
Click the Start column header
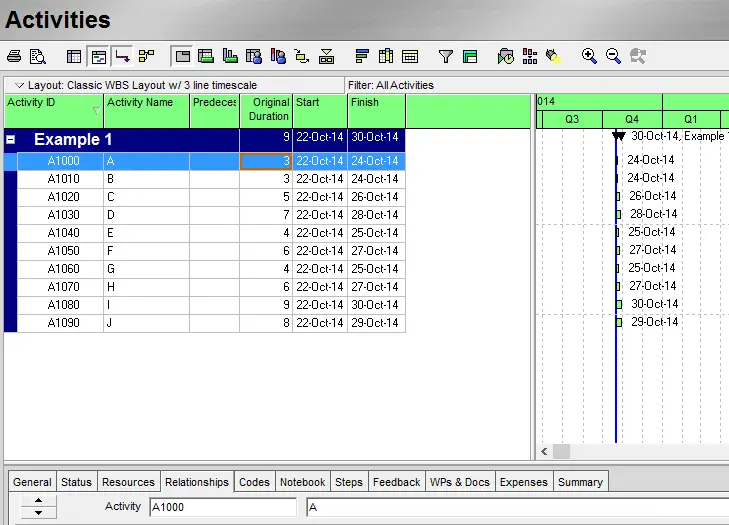pyautogui.click(x=320, y=111)
